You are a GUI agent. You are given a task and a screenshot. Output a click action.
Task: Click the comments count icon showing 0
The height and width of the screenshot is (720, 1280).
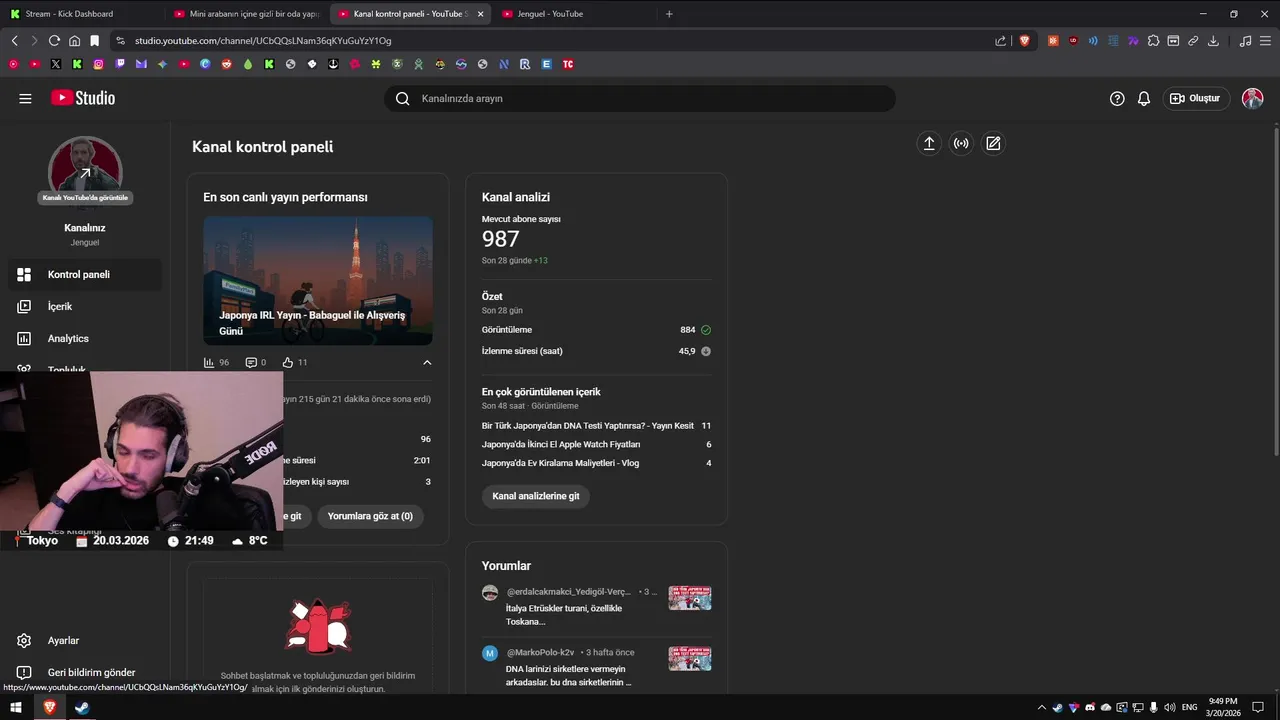pos(256,362)
